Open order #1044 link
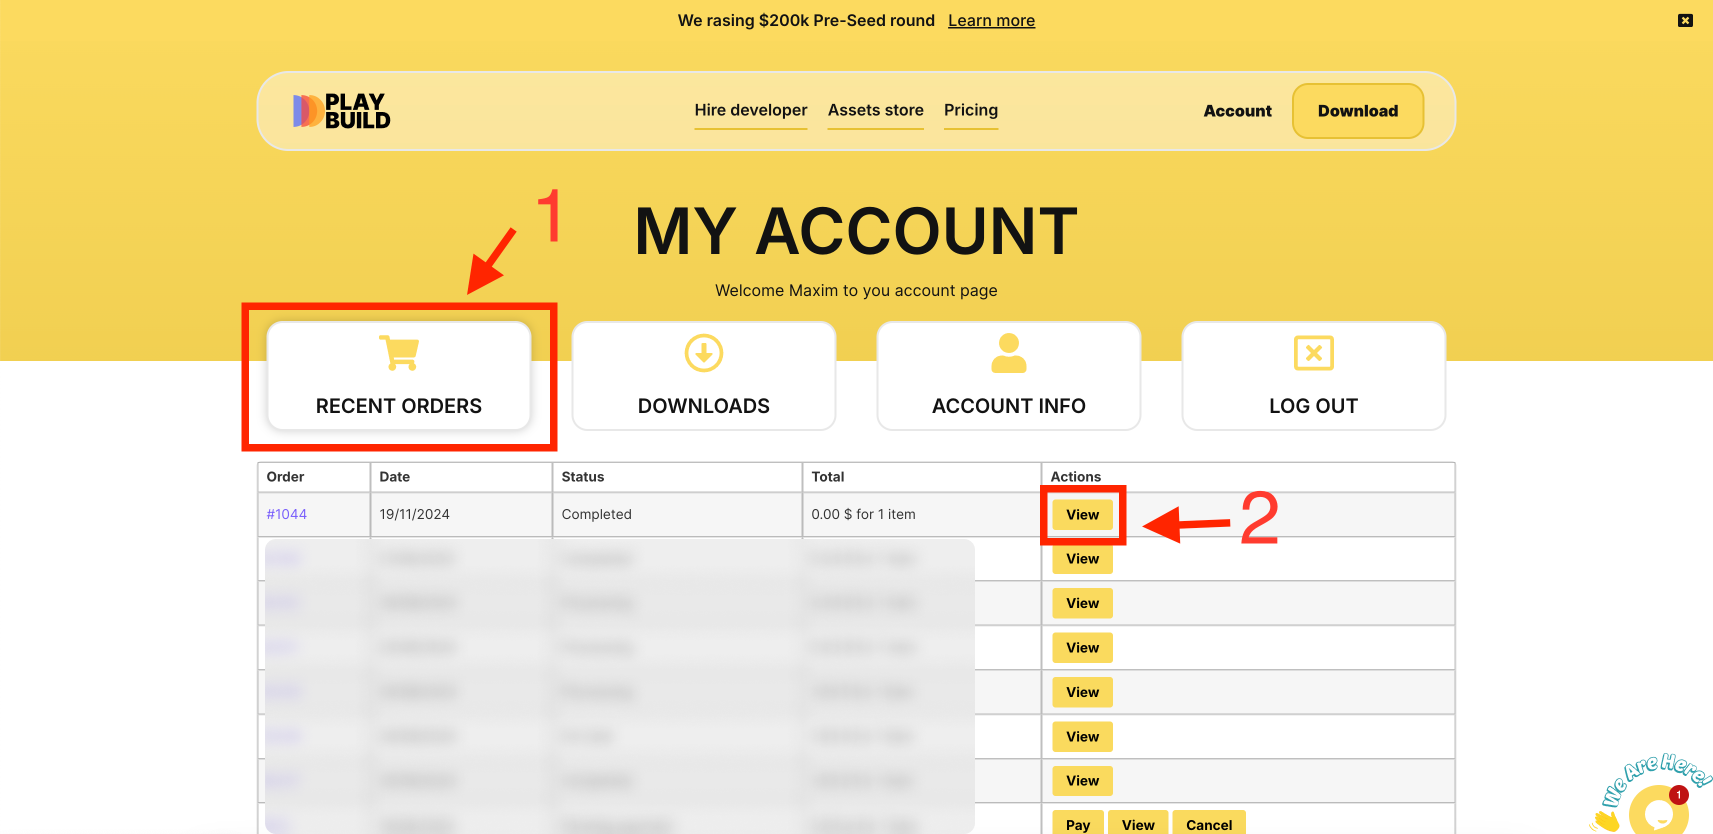 tap(286, 514)
